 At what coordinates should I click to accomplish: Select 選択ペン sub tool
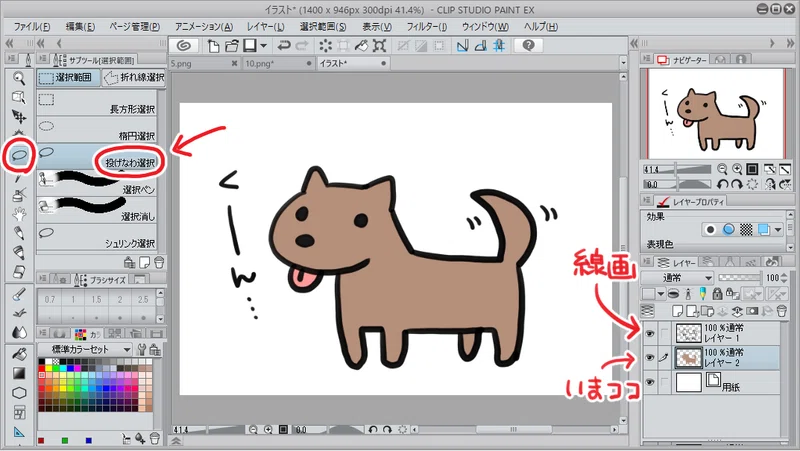point(97,184)
